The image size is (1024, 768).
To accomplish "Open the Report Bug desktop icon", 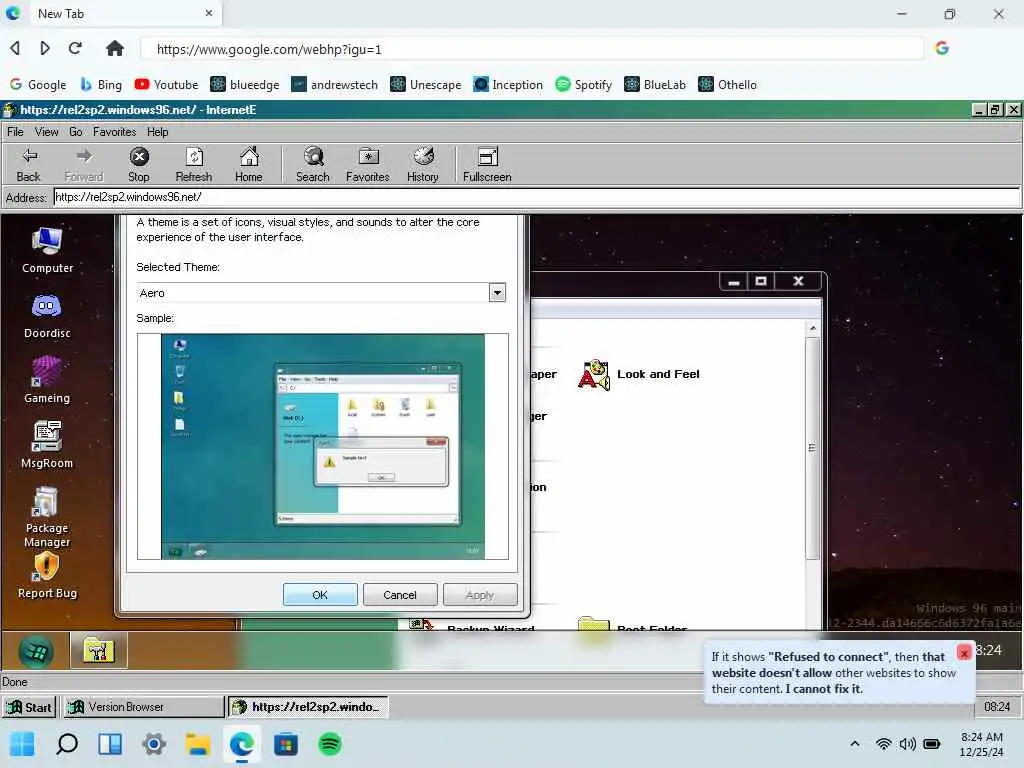I will (47, 576).
